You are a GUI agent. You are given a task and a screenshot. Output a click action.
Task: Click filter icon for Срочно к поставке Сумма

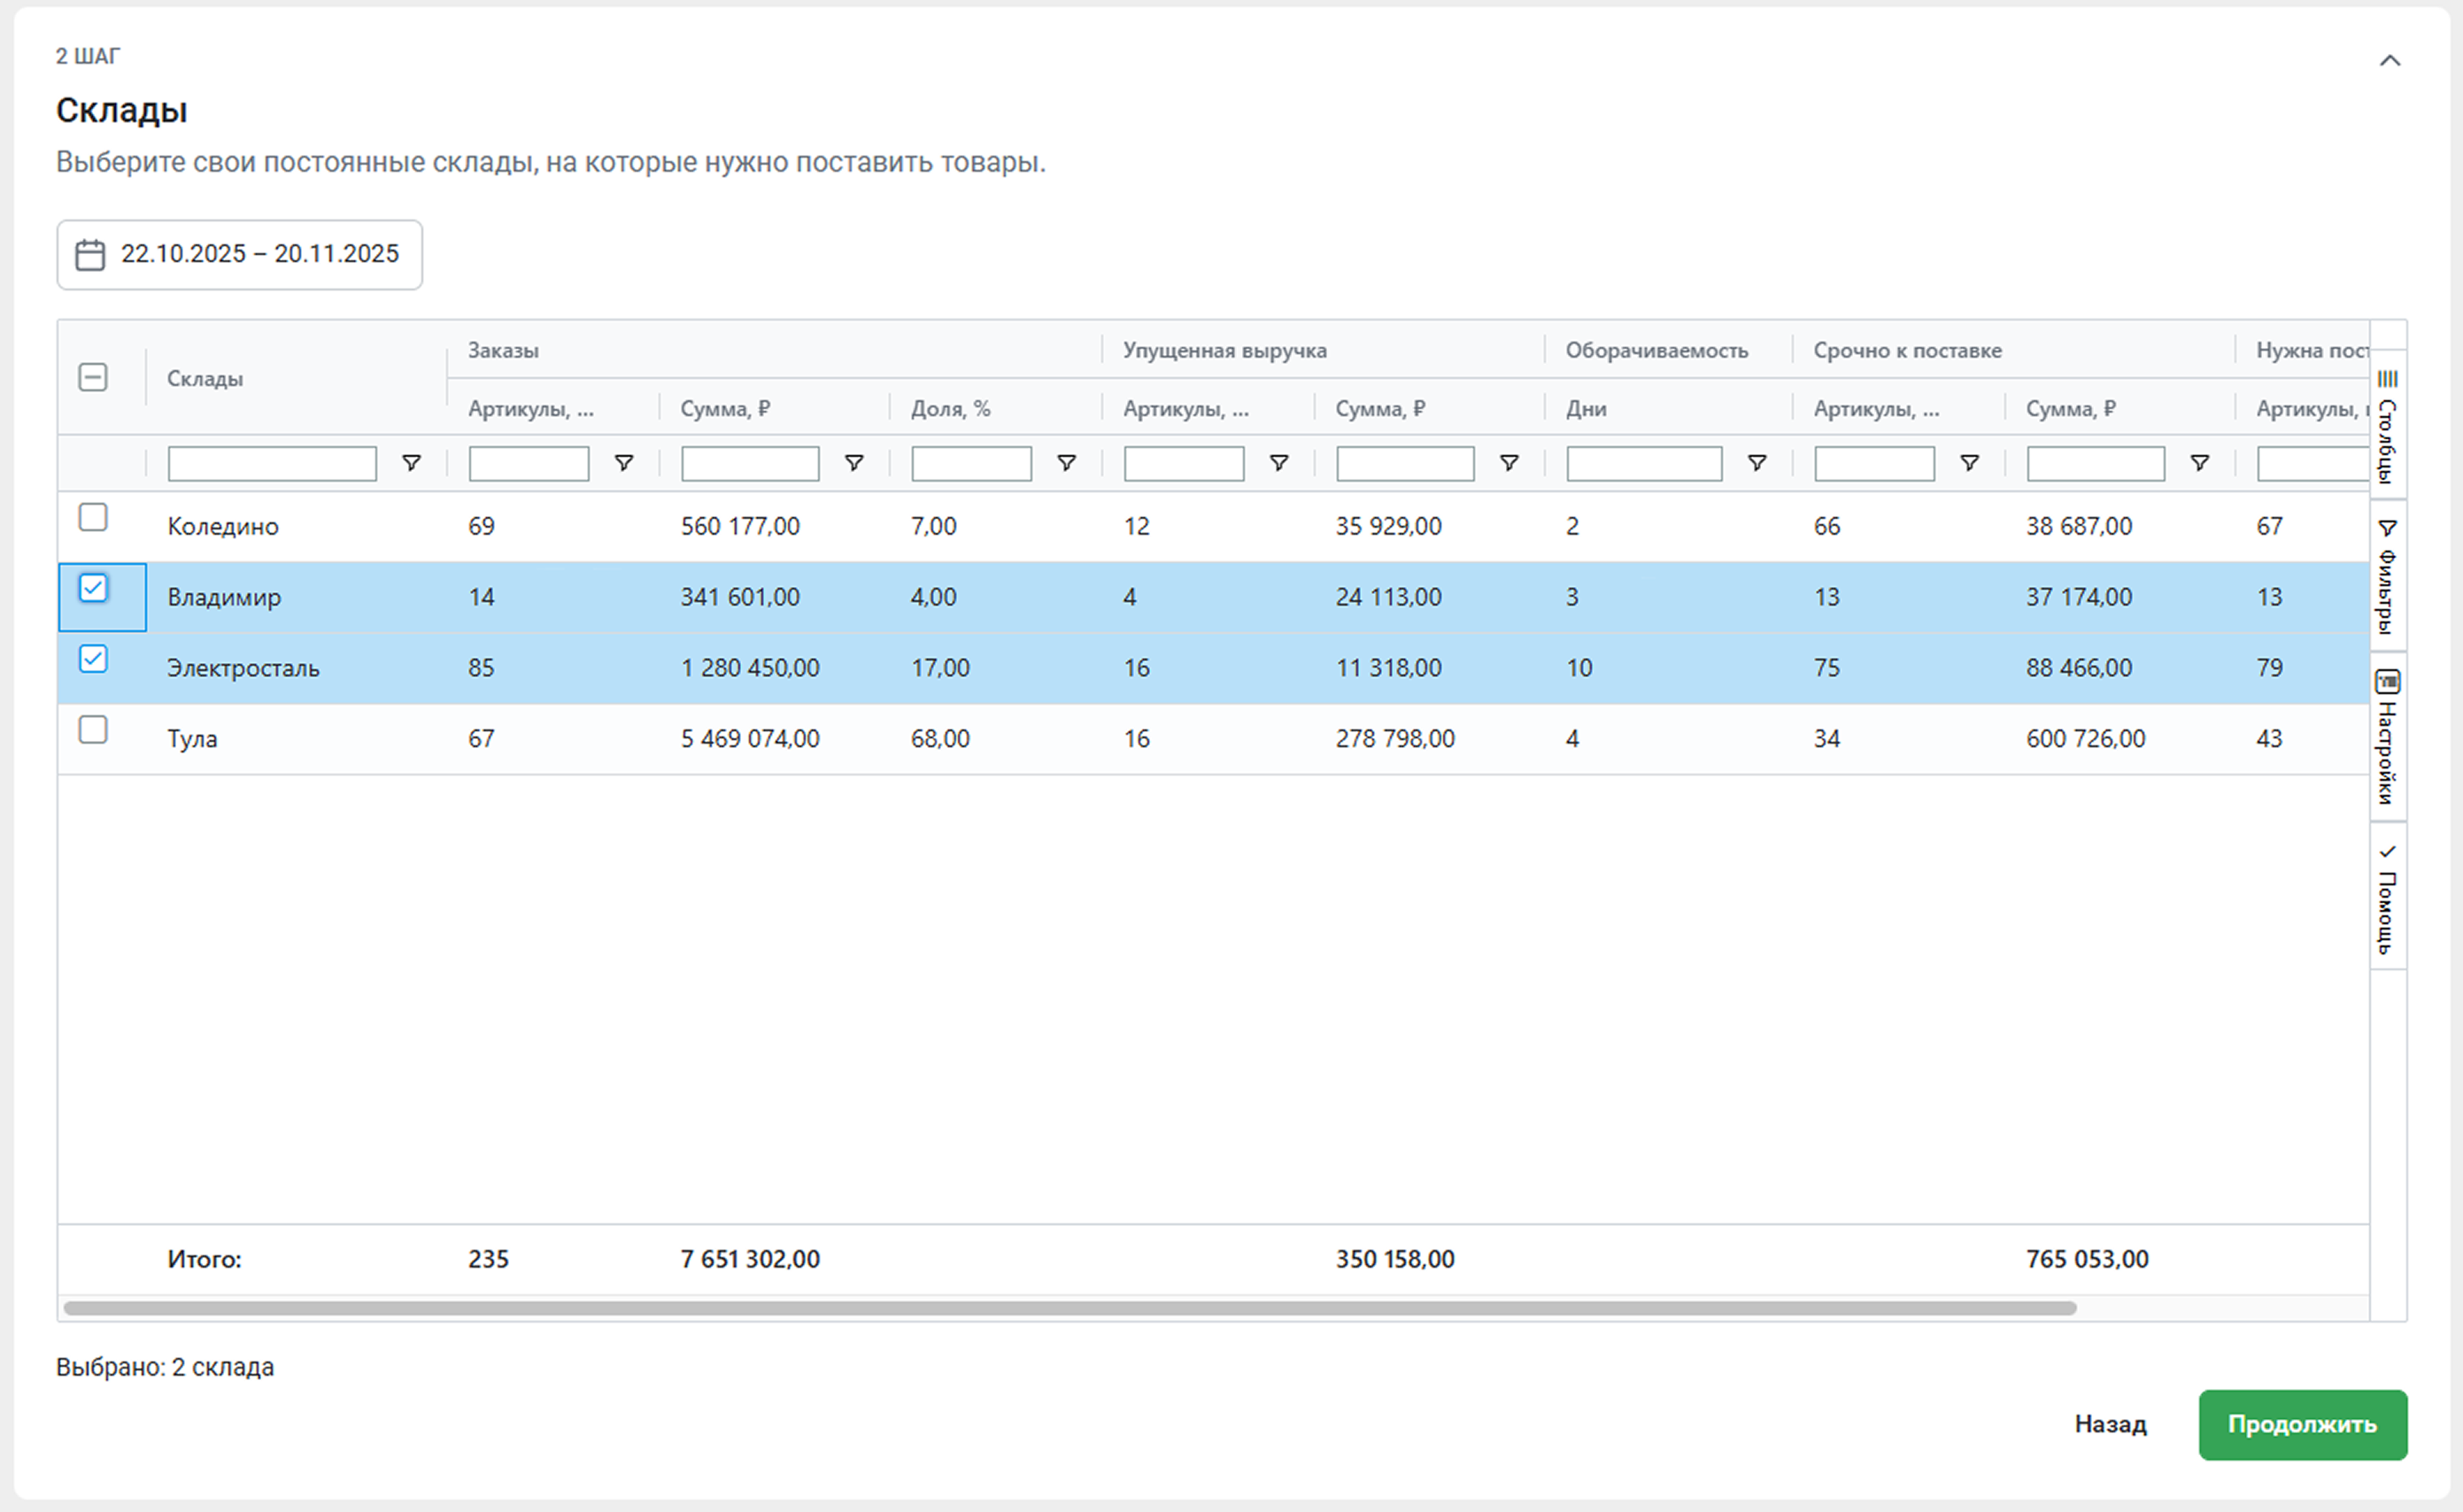(x=2199, y=463)
